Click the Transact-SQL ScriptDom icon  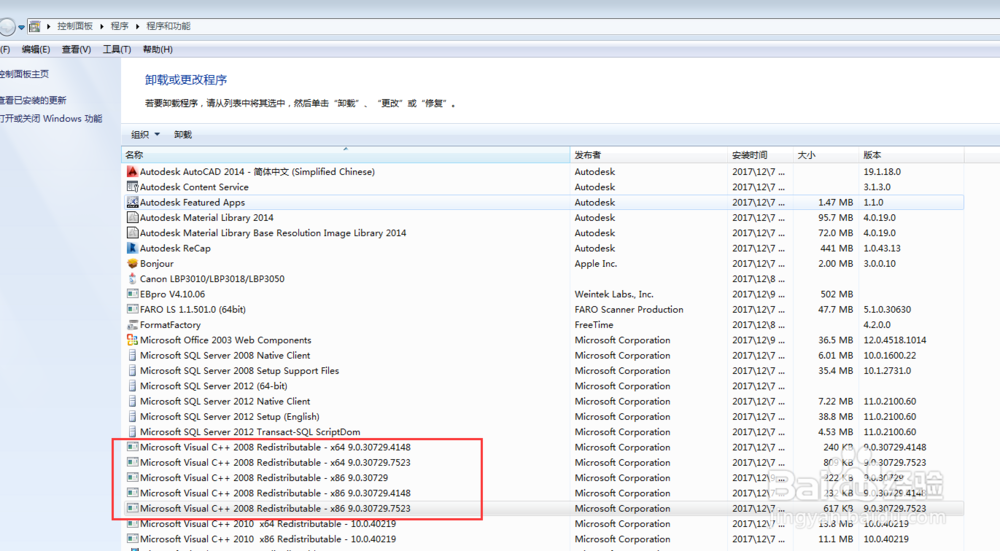pos(133,432)
